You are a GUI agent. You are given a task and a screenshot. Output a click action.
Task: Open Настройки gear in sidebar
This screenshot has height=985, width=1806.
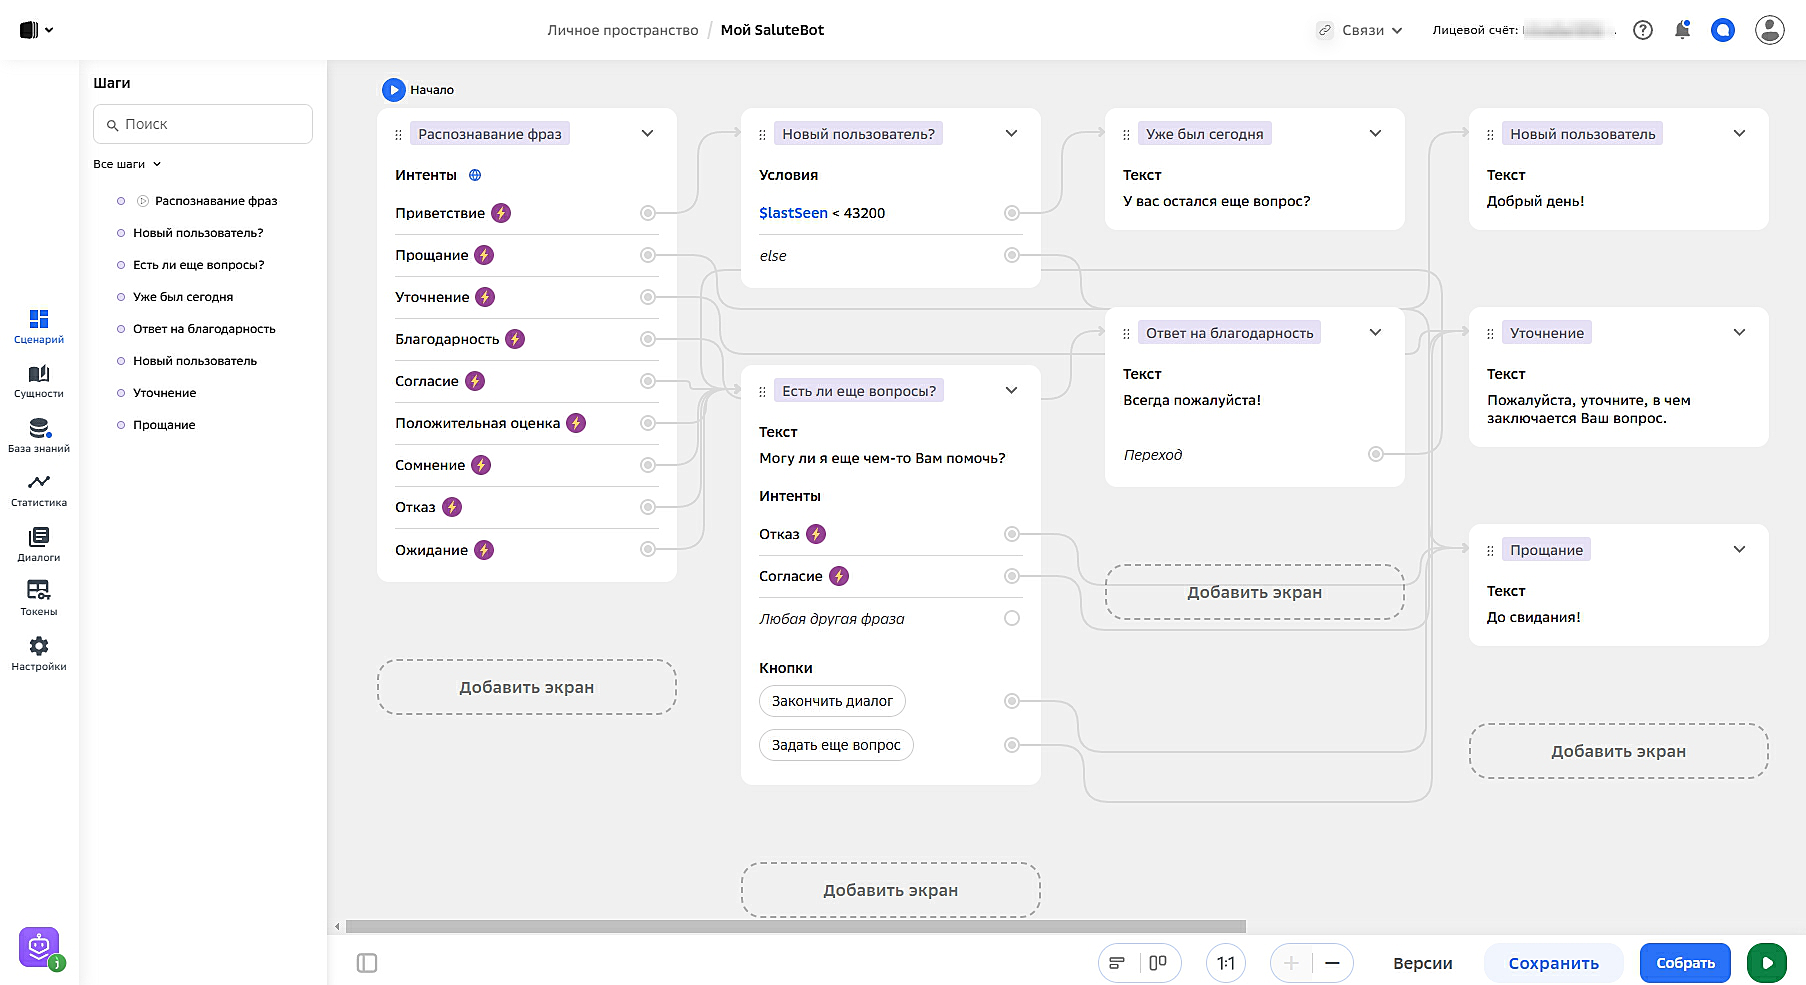pyautogui.click(x=38, y=653)
